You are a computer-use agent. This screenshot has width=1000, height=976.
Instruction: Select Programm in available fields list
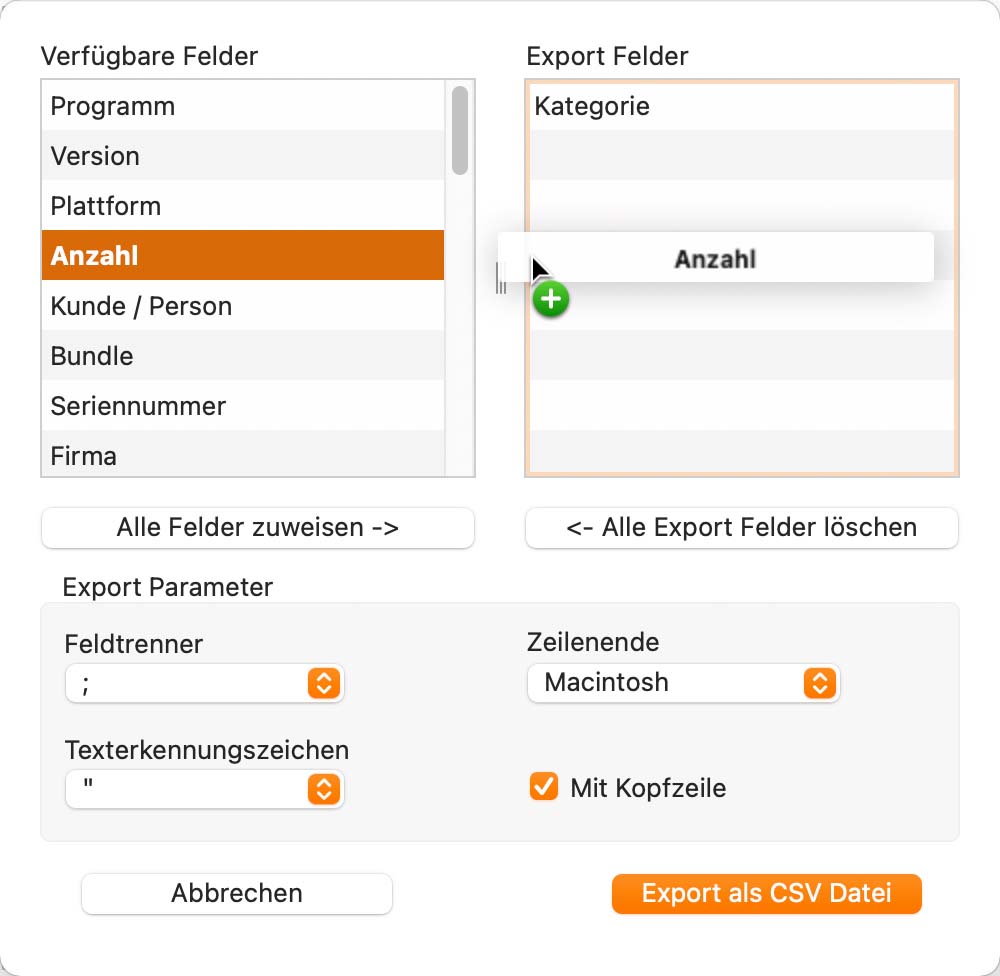coord(243,106)
